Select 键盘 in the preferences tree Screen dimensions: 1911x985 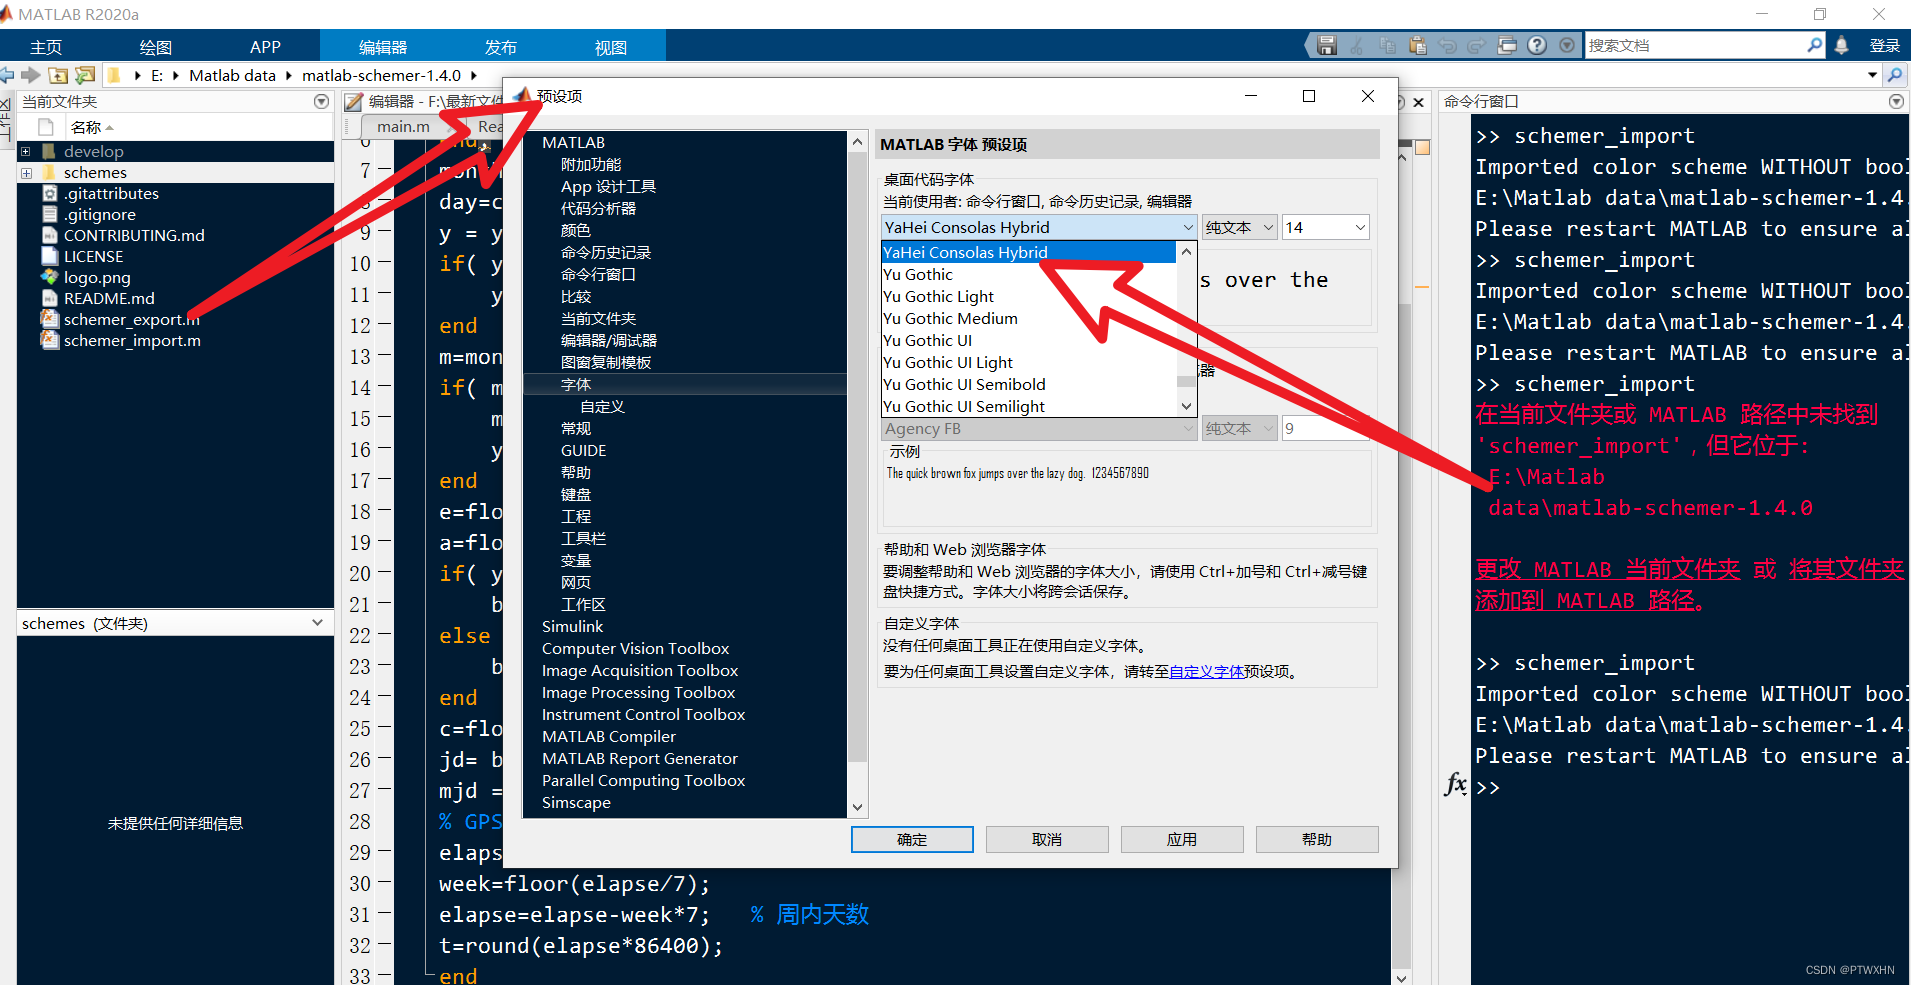click(576, 494)
